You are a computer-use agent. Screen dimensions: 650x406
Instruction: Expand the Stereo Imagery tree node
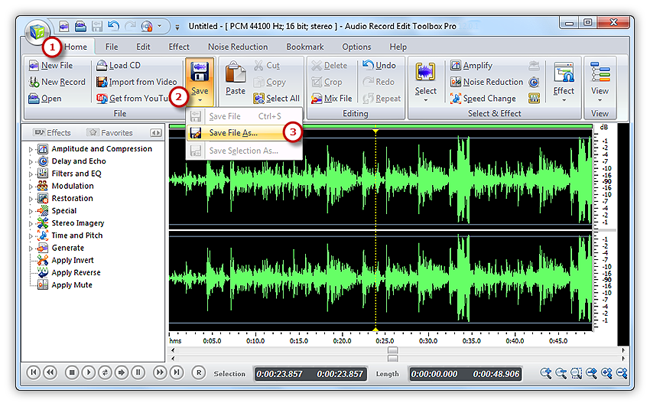(x=30, y=224)
